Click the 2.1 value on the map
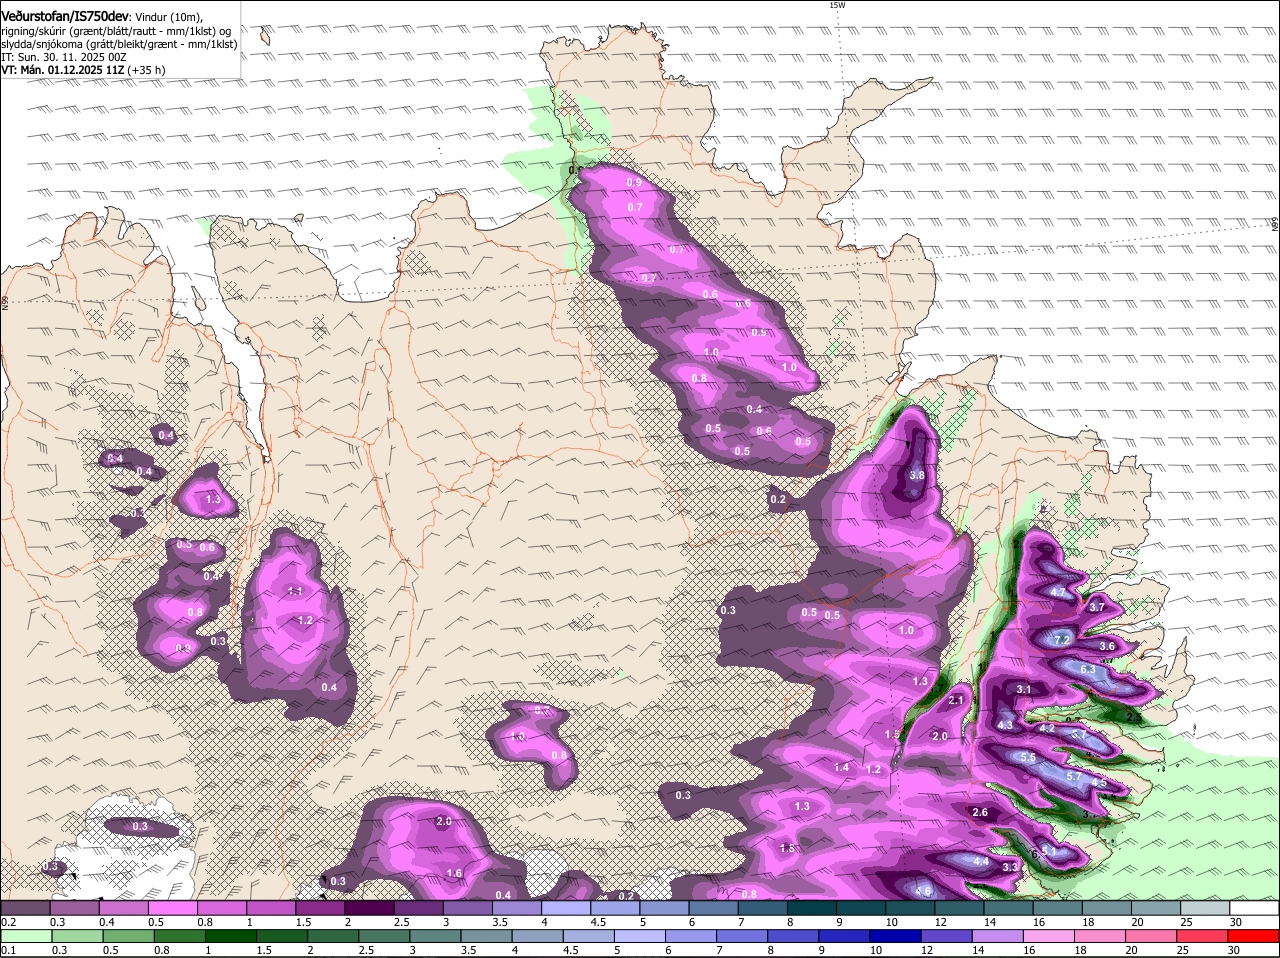The image size is (1280, 958). click(955, 700)
